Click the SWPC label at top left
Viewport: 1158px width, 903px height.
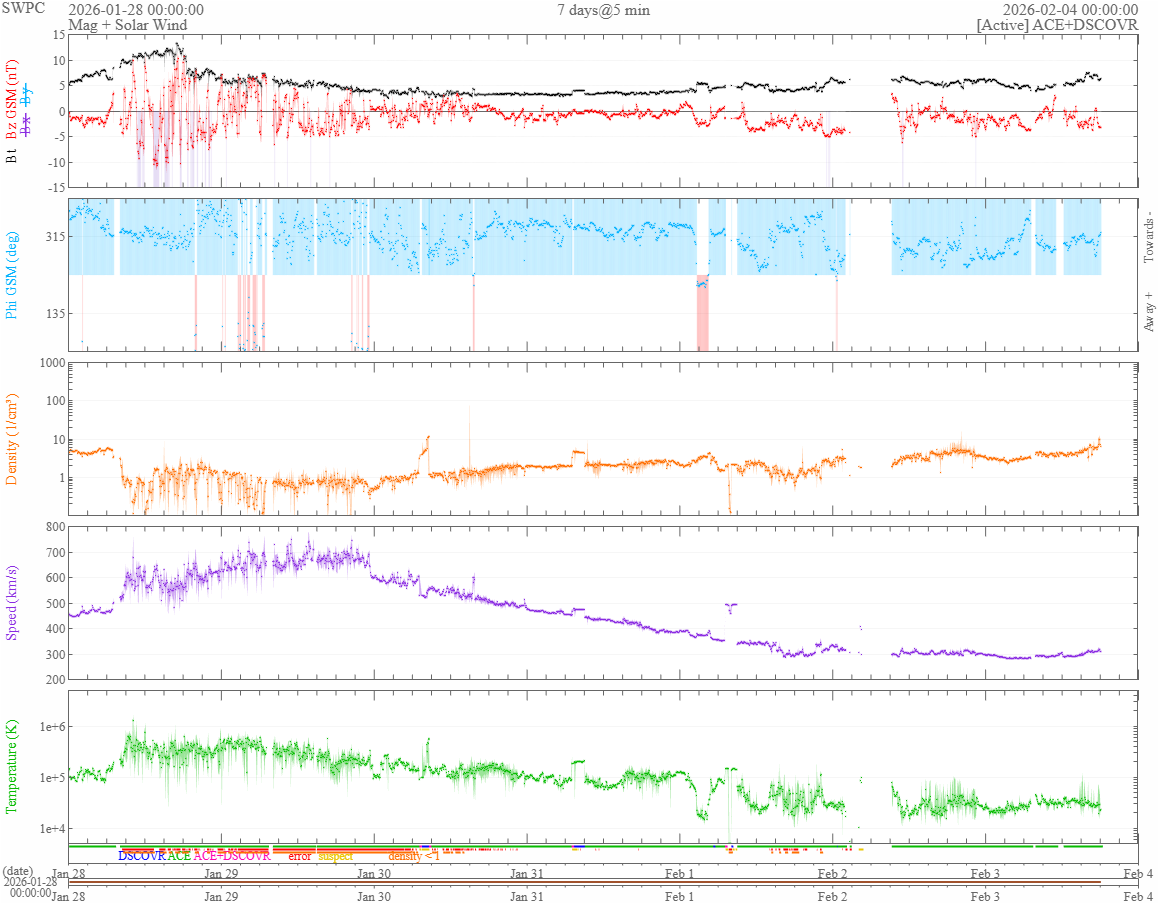23,8
